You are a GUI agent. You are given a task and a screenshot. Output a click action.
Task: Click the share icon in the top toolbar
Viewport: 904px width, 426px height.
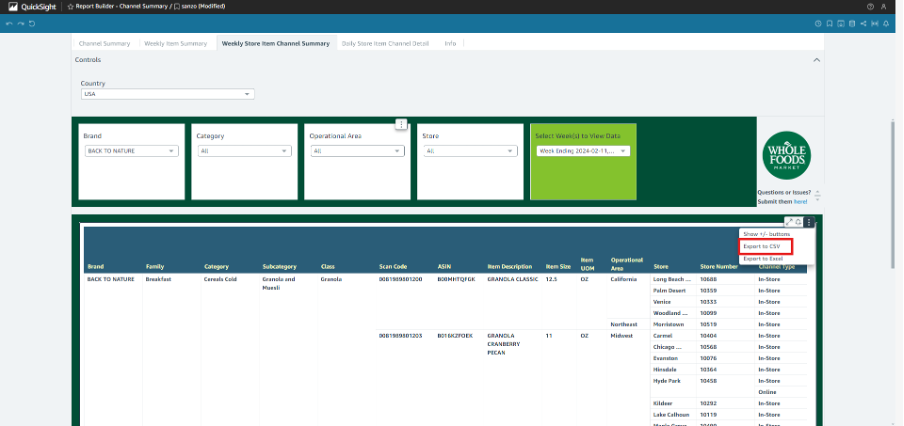coord(863,24)
